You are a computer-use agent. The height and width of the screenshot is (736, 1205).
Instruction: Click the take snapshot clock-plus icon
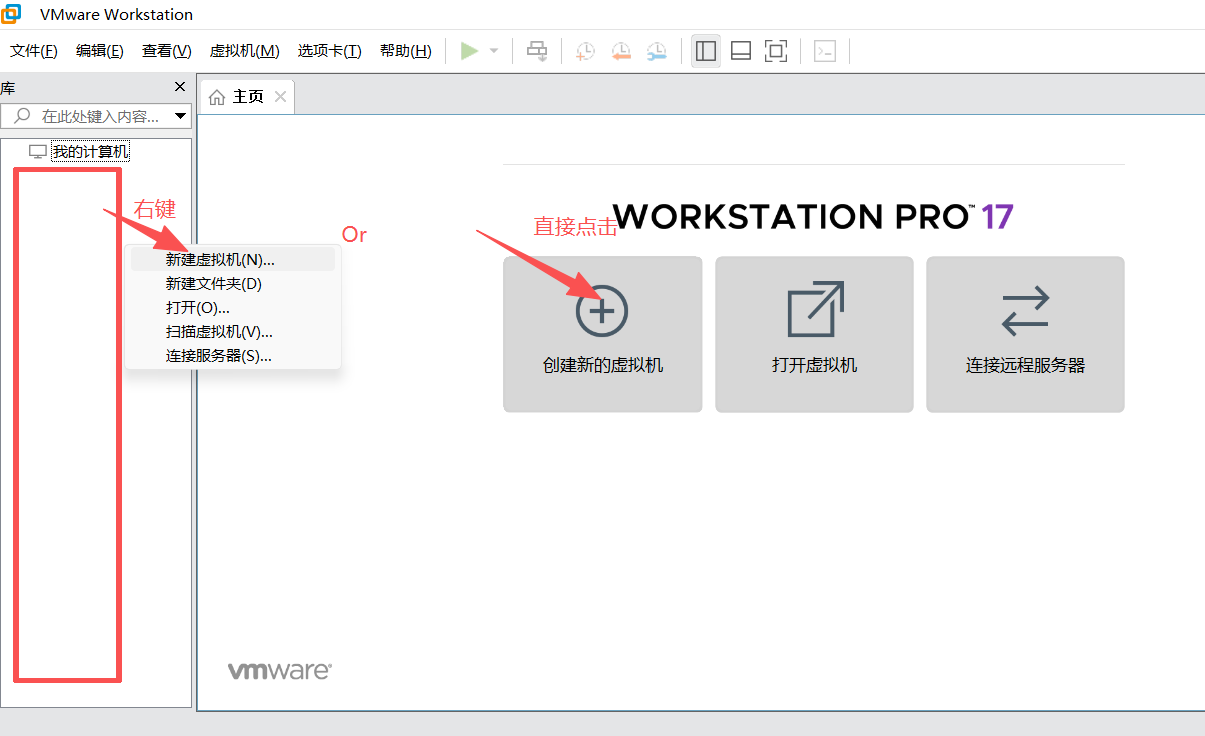[585, 51]
